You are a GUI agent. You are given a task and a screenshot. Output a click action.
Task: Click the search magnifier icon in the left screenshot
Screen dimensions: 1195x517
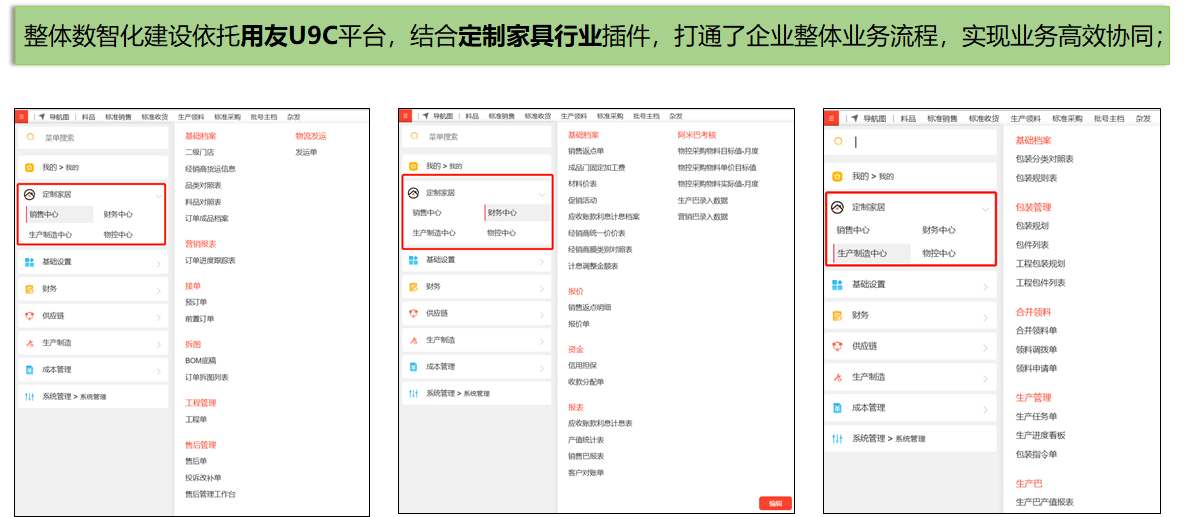30,137
